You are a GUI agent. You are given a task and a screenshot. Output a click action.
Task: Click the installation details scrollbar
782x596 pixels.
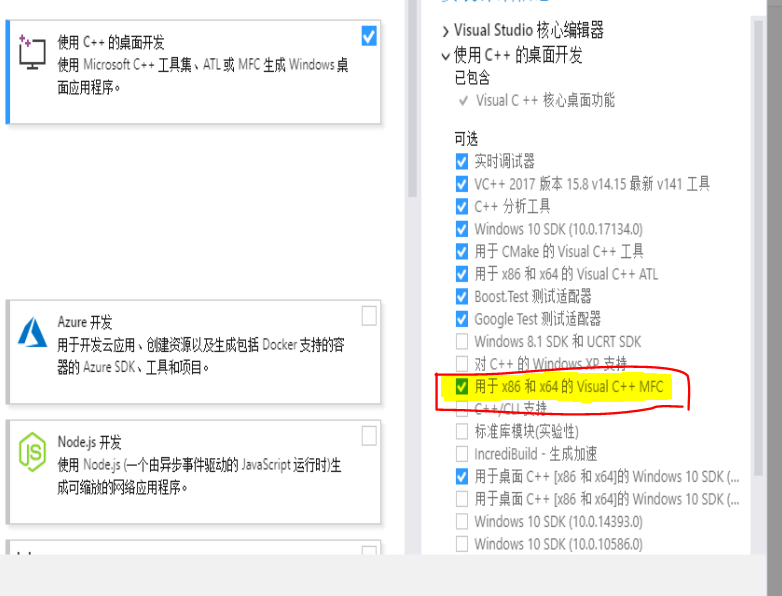[x=758, y=247]
